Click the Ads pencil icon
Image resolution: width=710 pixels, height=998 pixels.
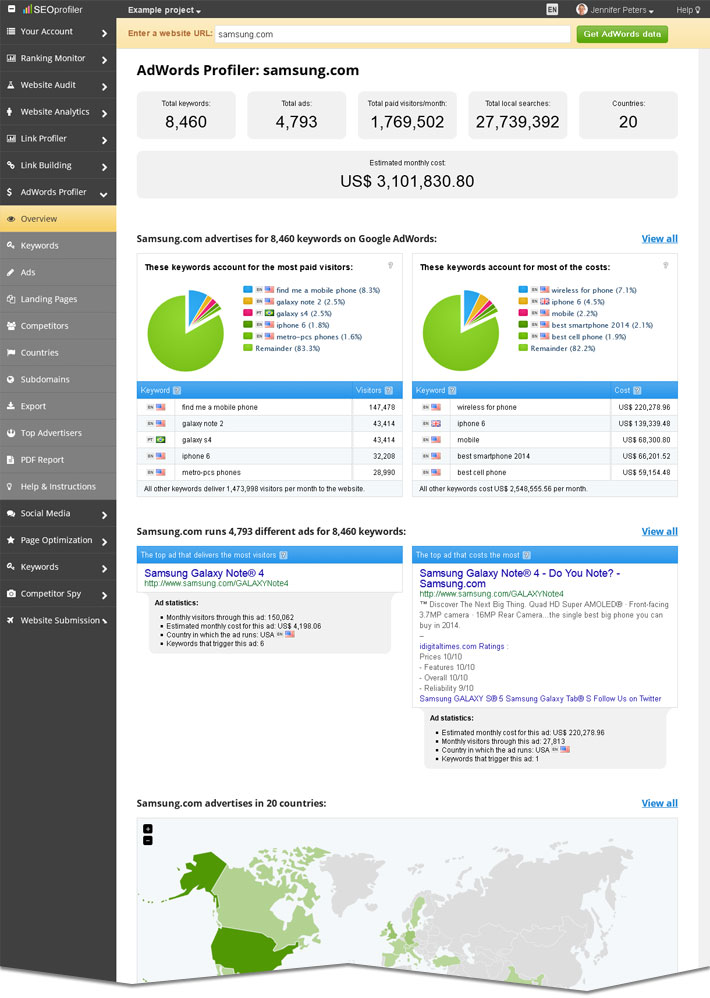coord(11,272)
